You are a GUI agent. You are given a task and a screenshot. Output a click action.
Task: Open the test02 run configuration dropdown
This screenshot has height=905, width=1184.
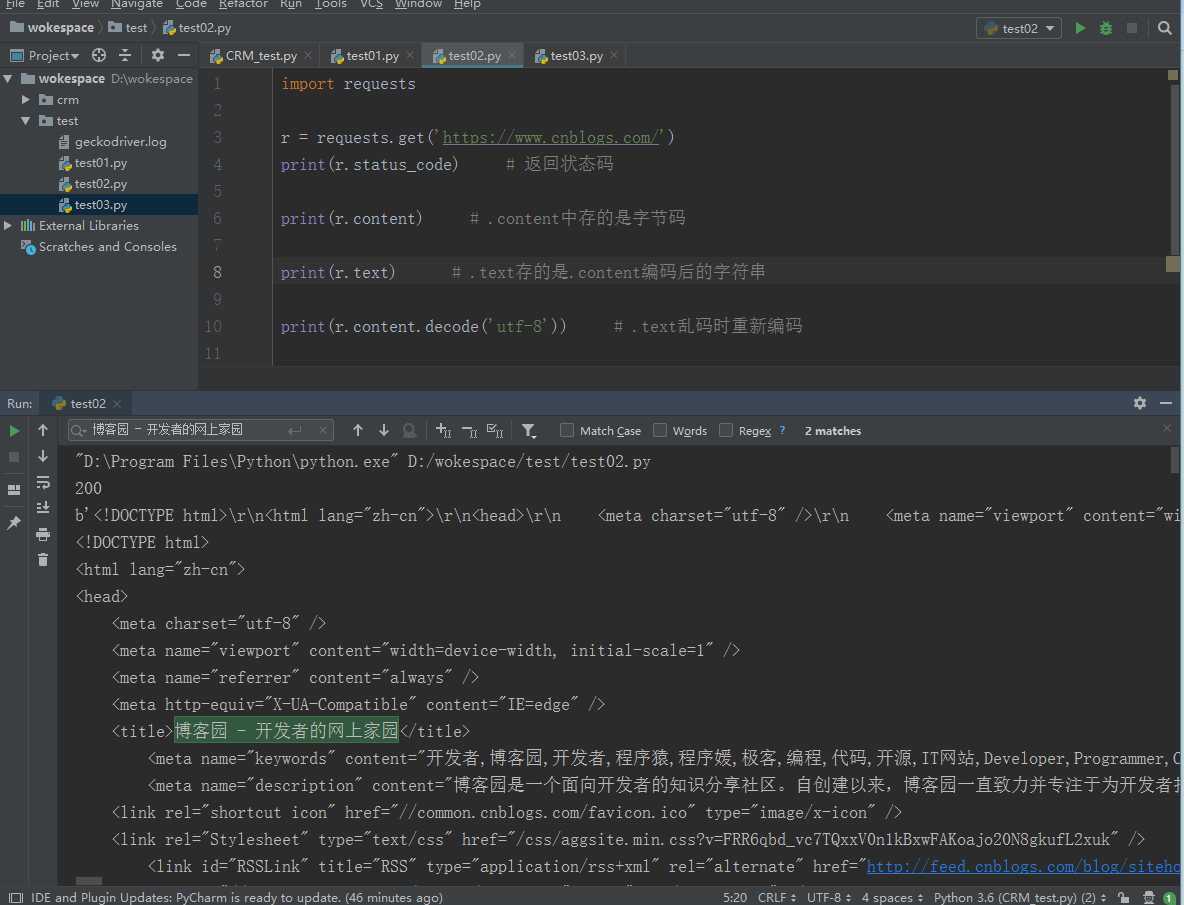pyautogui.click(x=1019, y=28)
